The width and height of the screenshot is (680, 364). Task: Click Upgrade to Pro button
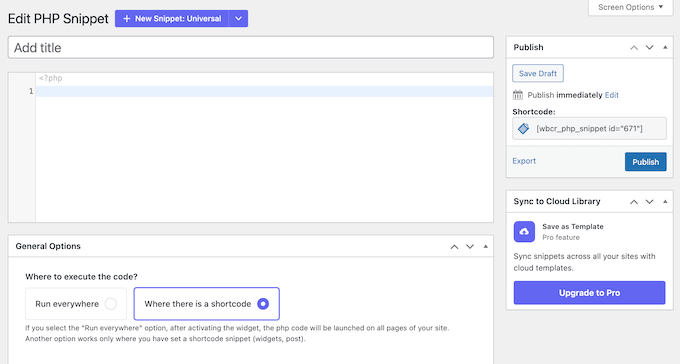click(x=589, y=293)
